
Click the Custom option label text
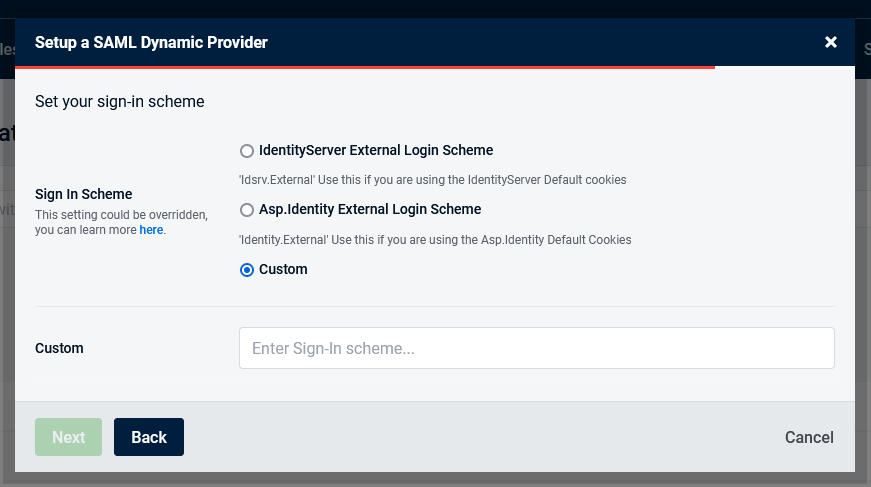(283, 270)
